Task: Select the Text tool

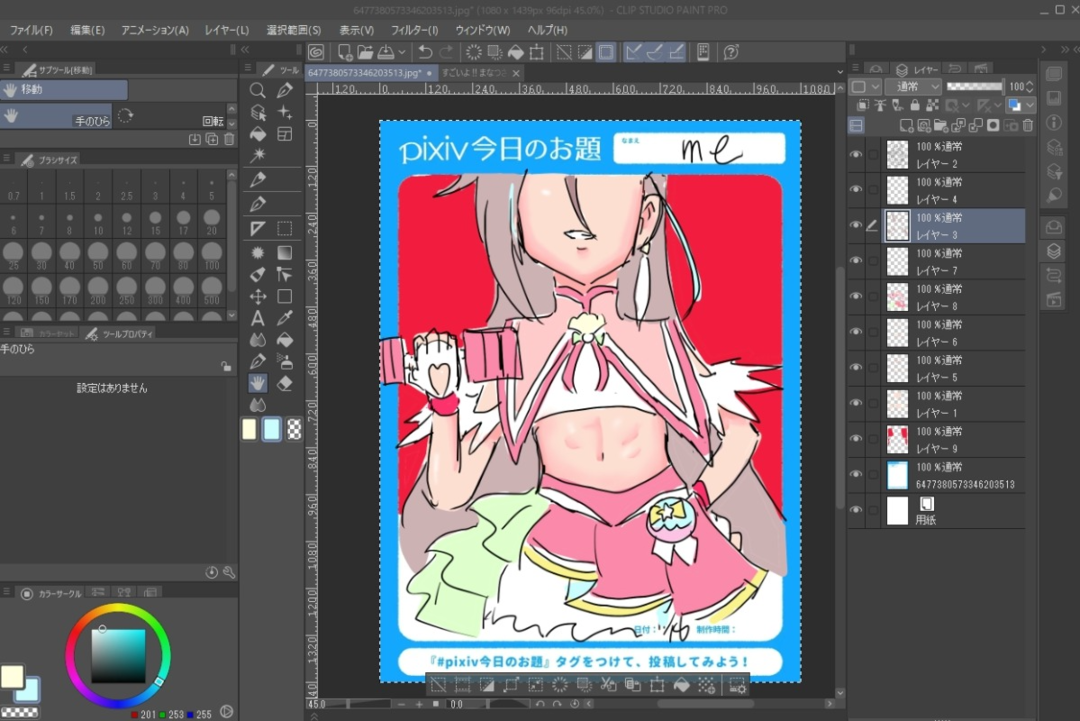Action: click(257, 318)
